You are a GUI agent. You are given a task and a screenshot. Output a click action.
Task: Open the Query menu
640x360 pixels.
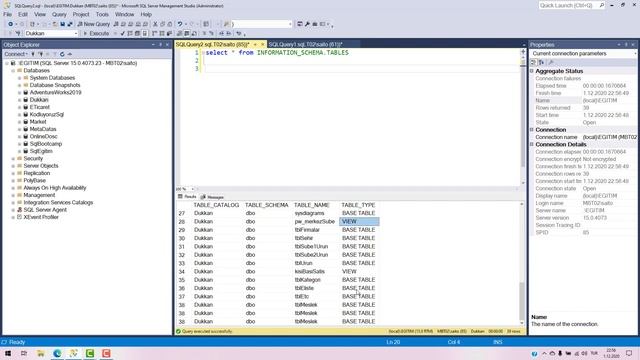pyautogui.click(x=59, y=14)
